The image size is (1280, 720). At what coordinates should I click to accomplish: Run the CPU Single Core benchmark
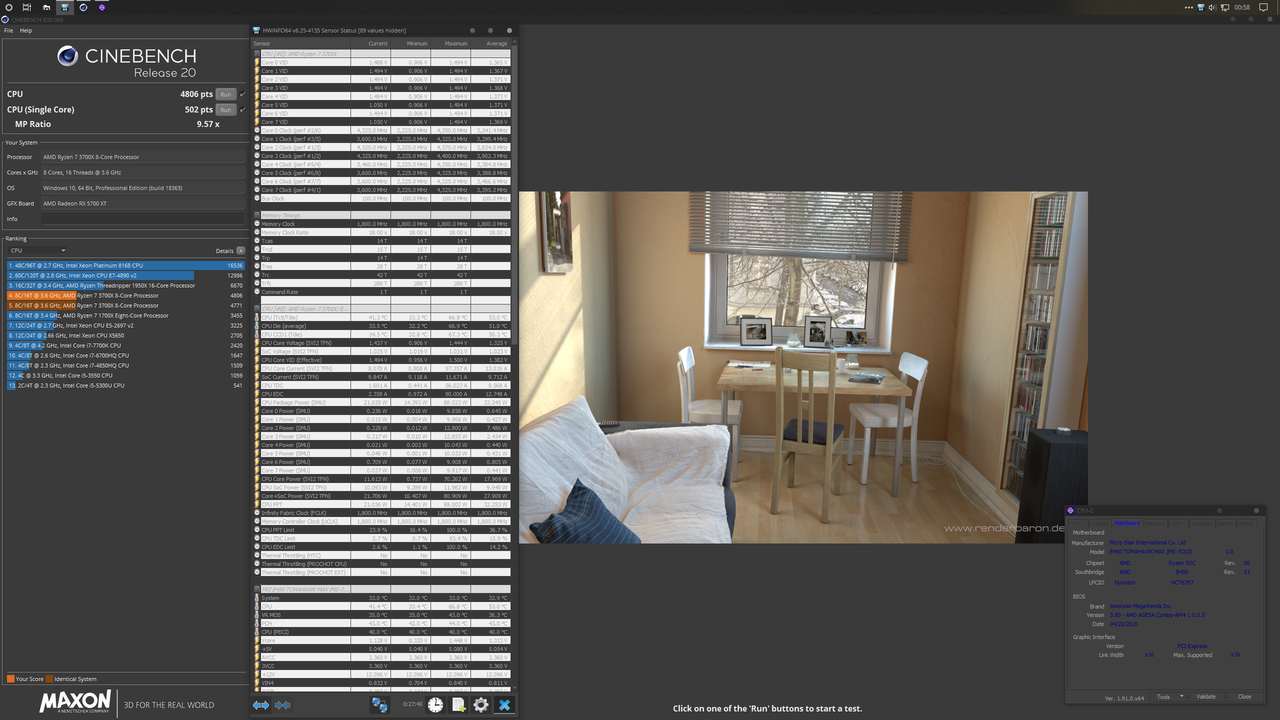(x=226, y=110)
